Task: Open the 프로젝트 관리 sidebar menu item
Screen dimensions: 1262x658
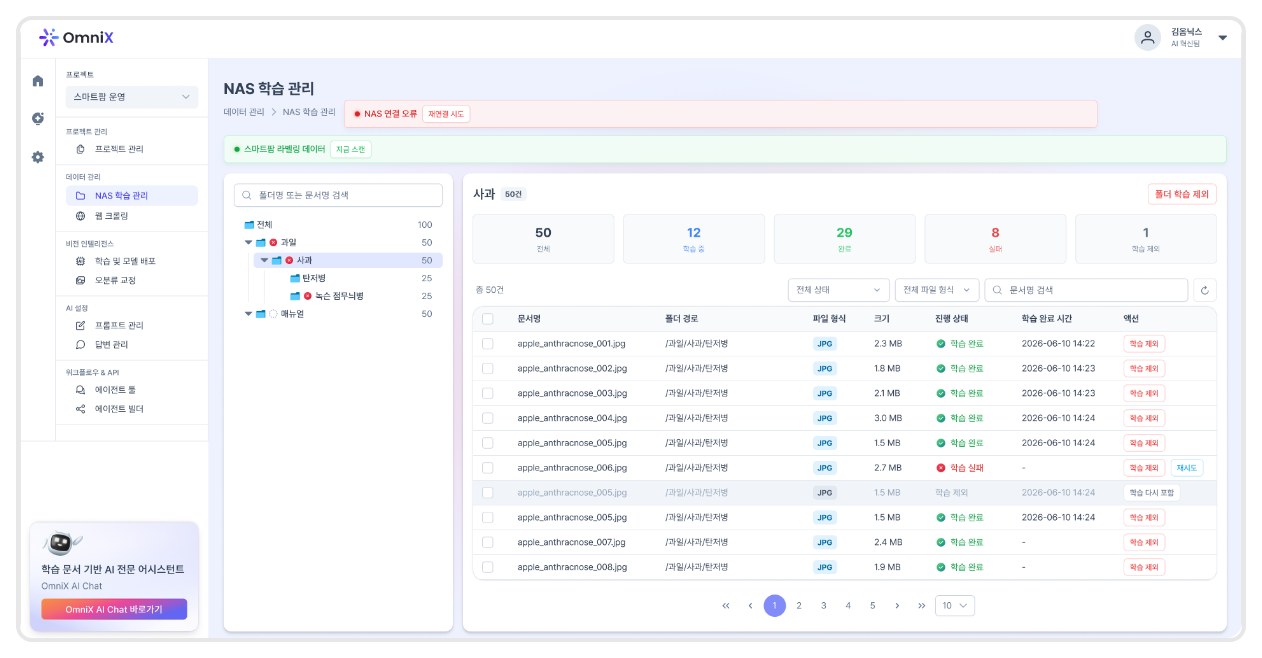Action: (x=119, y=149)
